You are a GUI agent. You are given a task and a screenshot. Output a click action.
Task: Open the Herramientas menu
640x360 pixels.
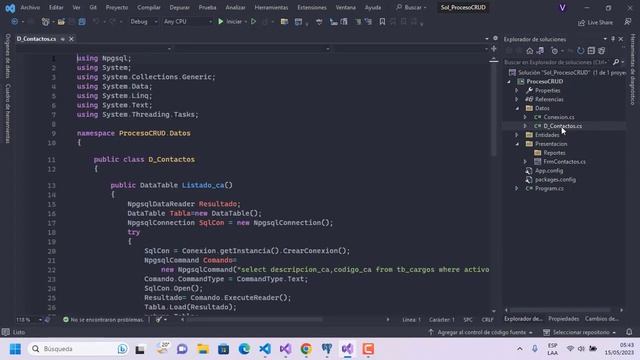point(271,7)
